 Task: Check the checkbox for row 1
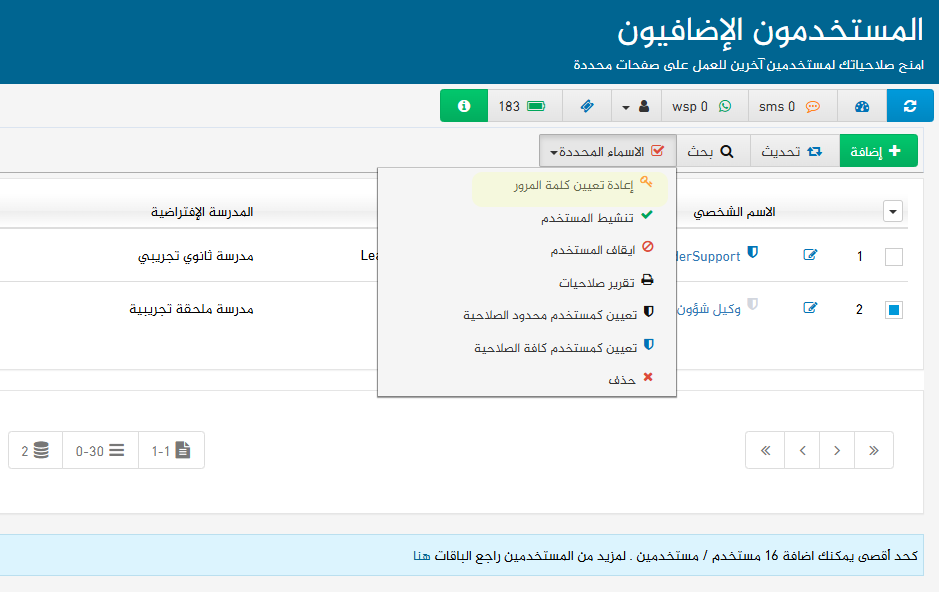tap(893, 257)
